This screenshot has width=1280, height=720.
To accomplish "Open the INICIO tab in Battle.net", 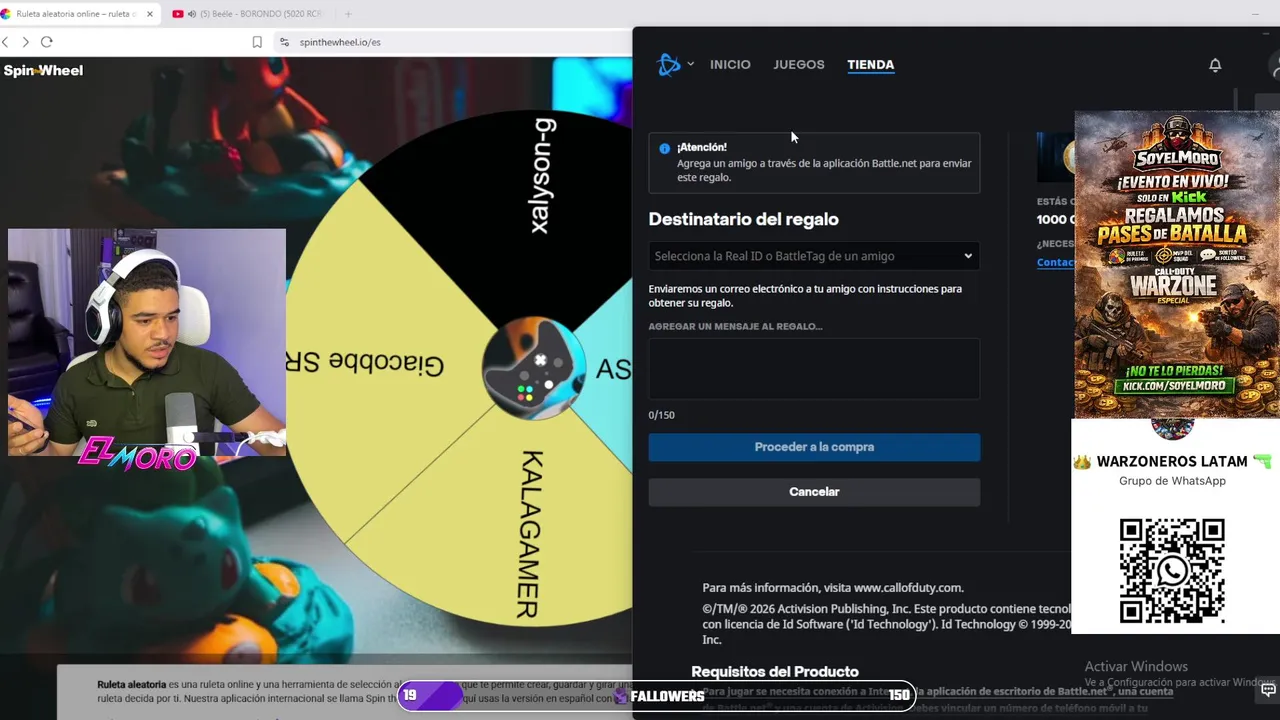I will 730,64.
